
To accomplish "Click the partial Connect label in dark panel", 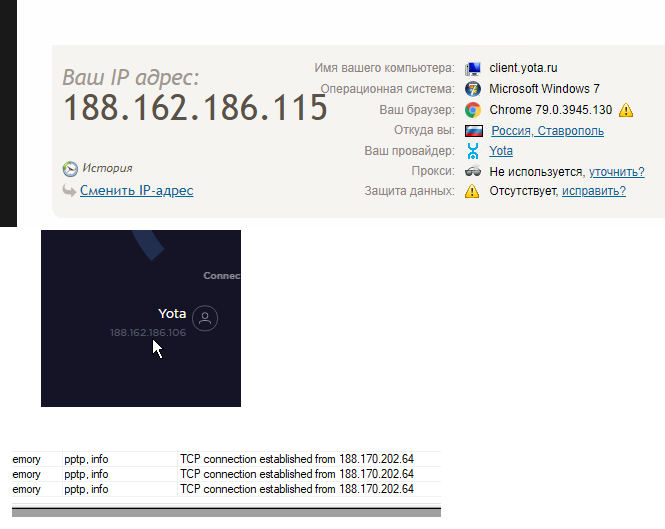I will click(x=222, y=276).
